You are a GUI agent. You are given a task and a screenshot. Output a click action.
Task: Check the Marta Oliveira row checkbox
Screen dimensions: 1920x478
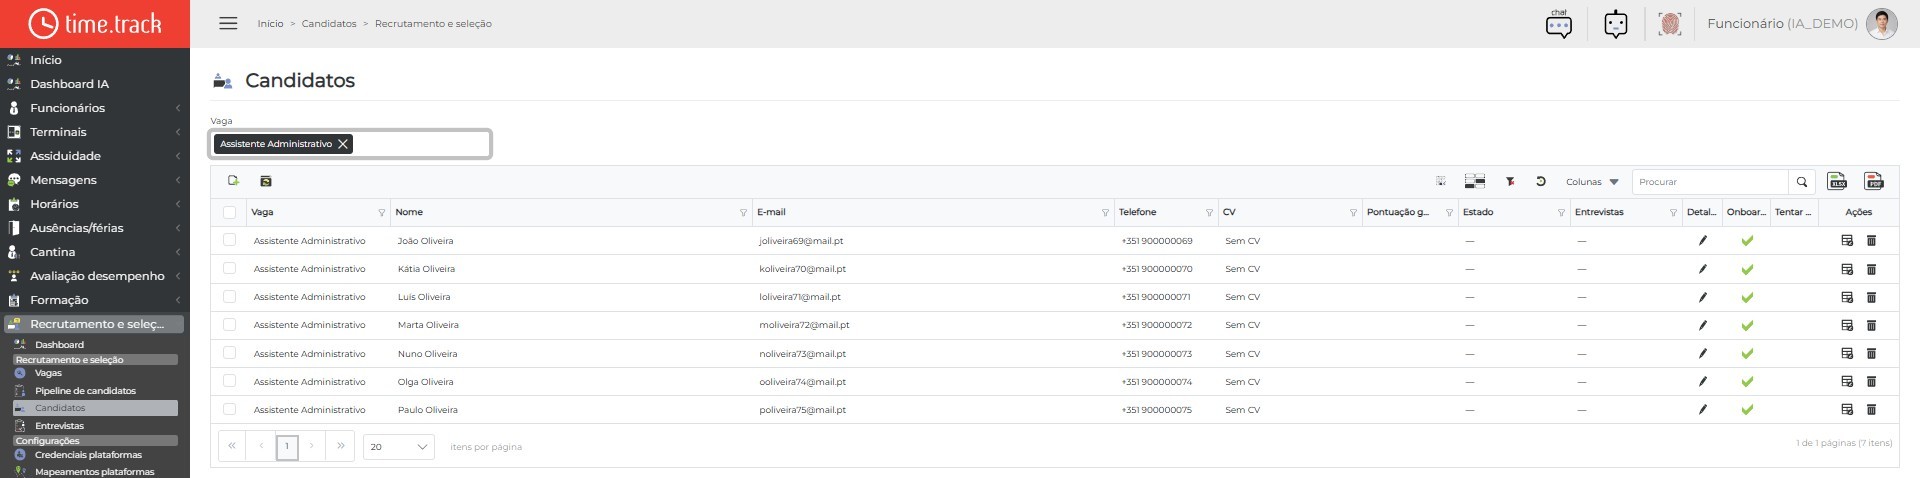pyautogui.click(x=230, y=324)
